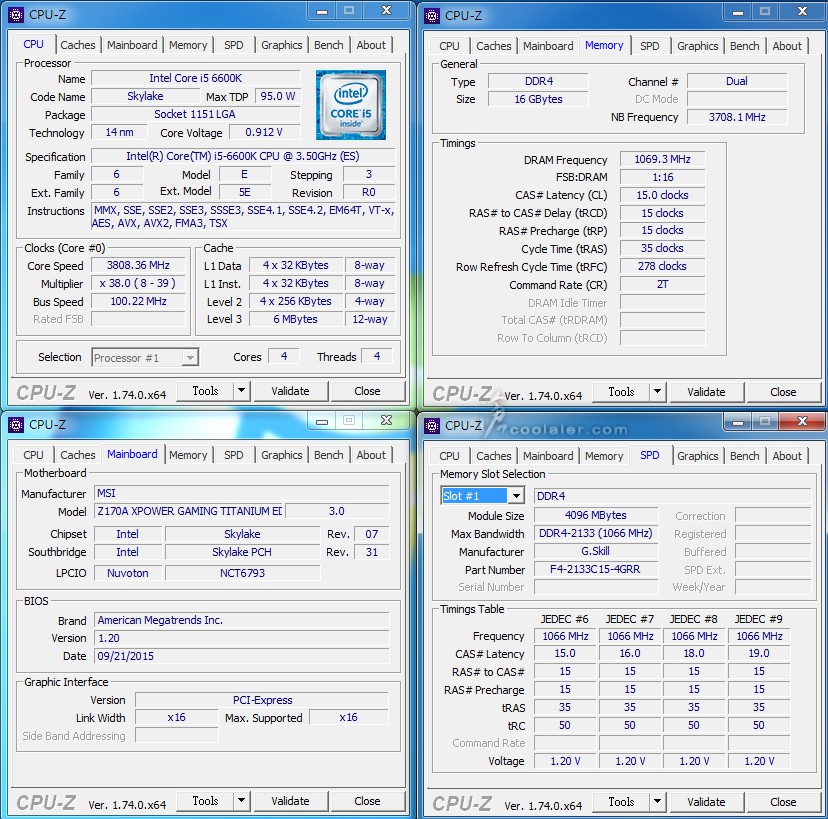828x819 pixels.
Task: Open Tools dropdown arrow in the SPD window
Action: (x=657, y=802)
